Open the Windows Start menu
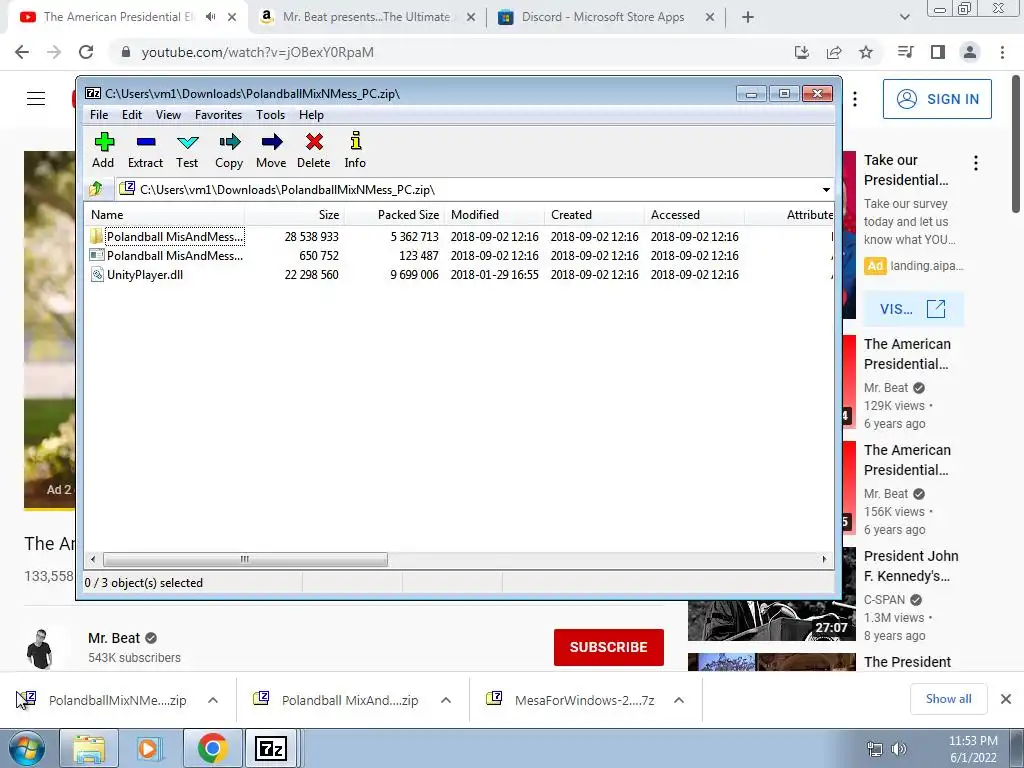 pos(27,748)
